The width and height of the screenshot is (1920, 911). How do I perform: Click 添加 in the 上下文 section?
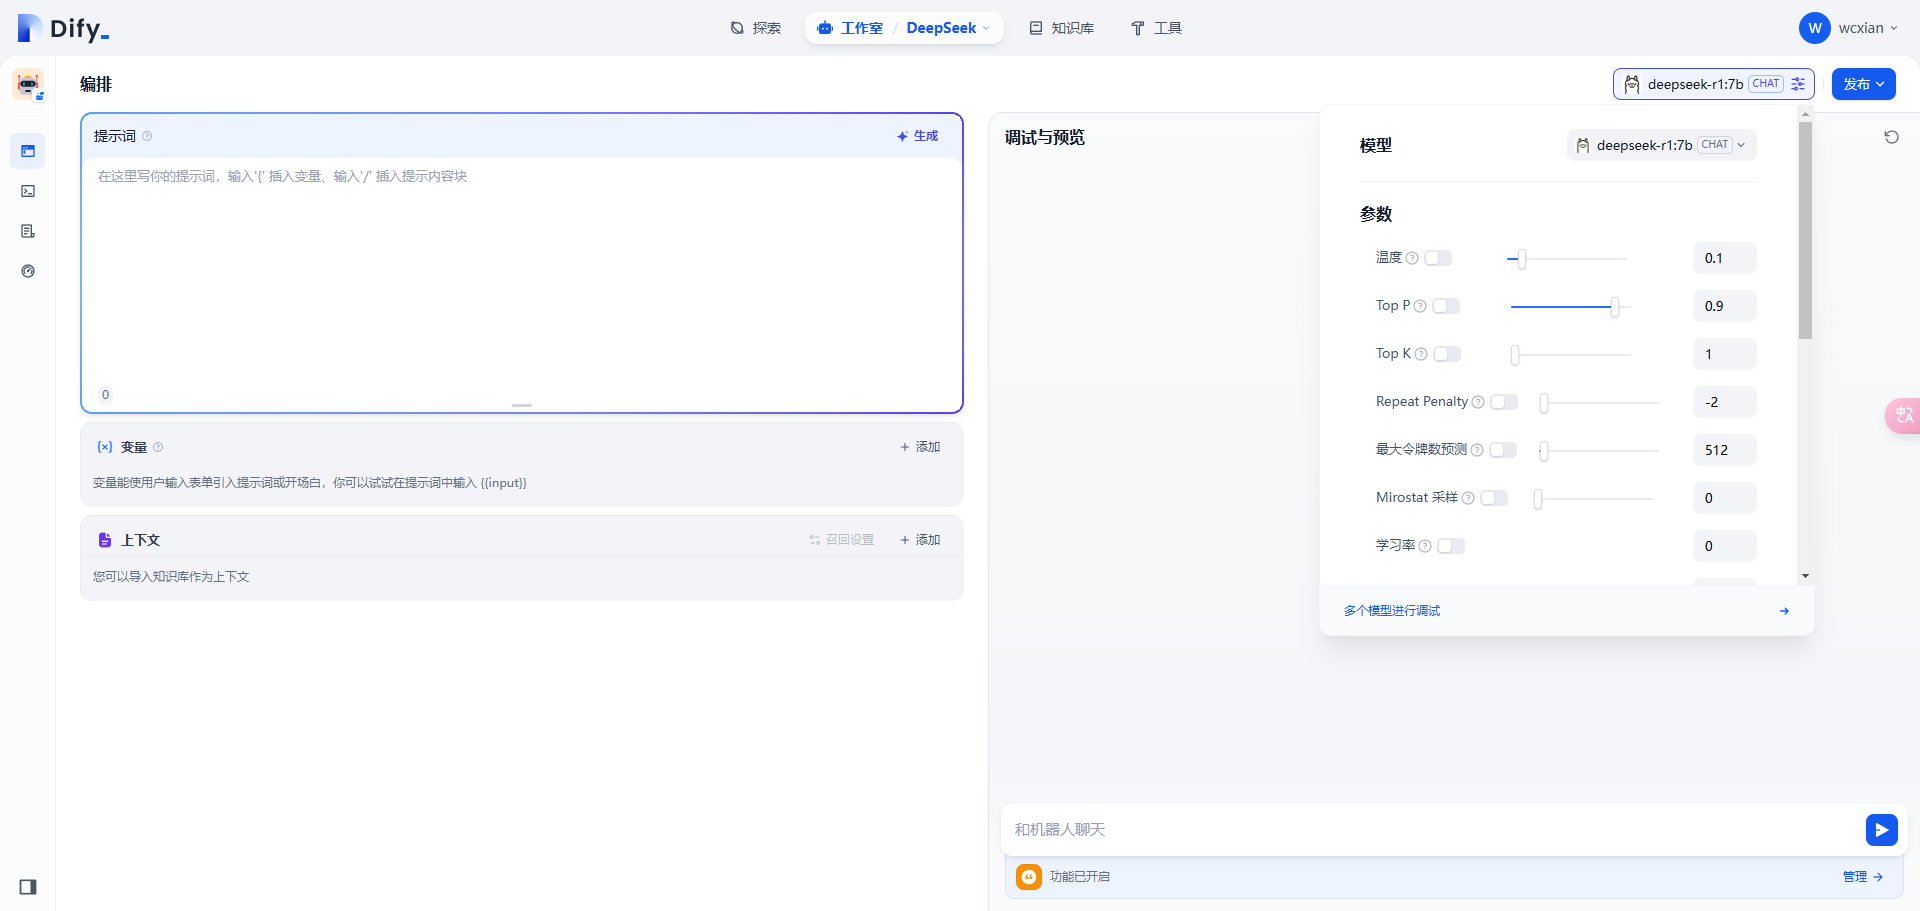pyautogui.click(x=920, y=540)
